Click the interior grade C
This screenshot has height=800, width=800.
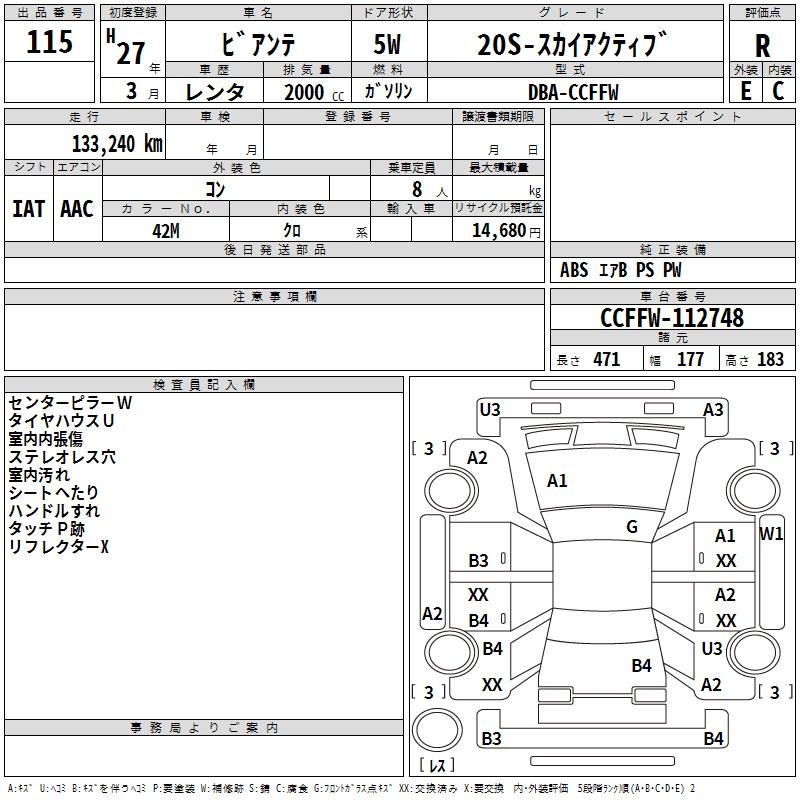[778, 91]
